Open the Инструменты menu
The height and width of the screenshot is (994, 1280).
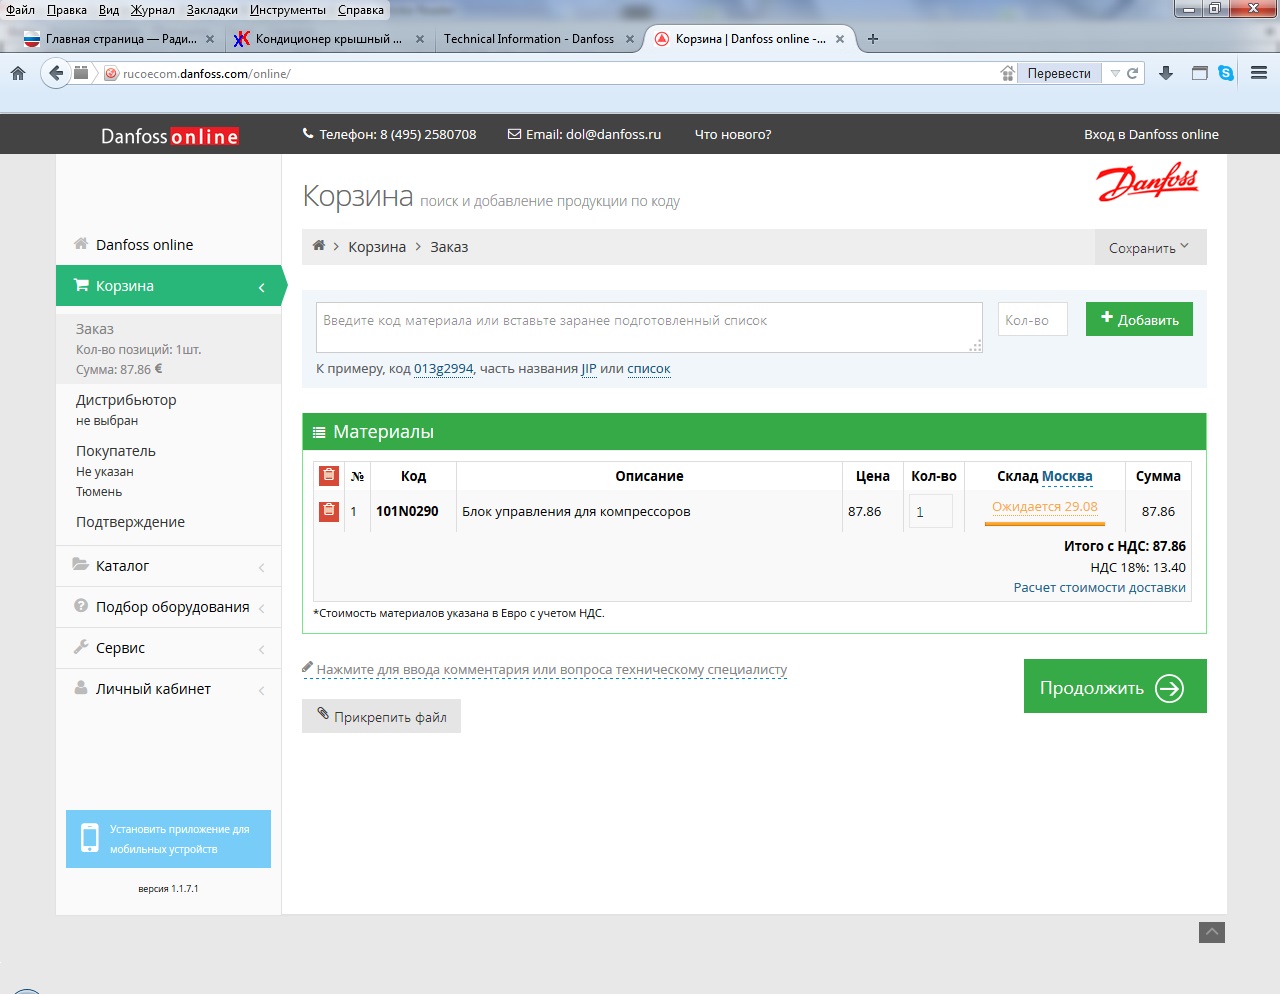pos(288,10)
